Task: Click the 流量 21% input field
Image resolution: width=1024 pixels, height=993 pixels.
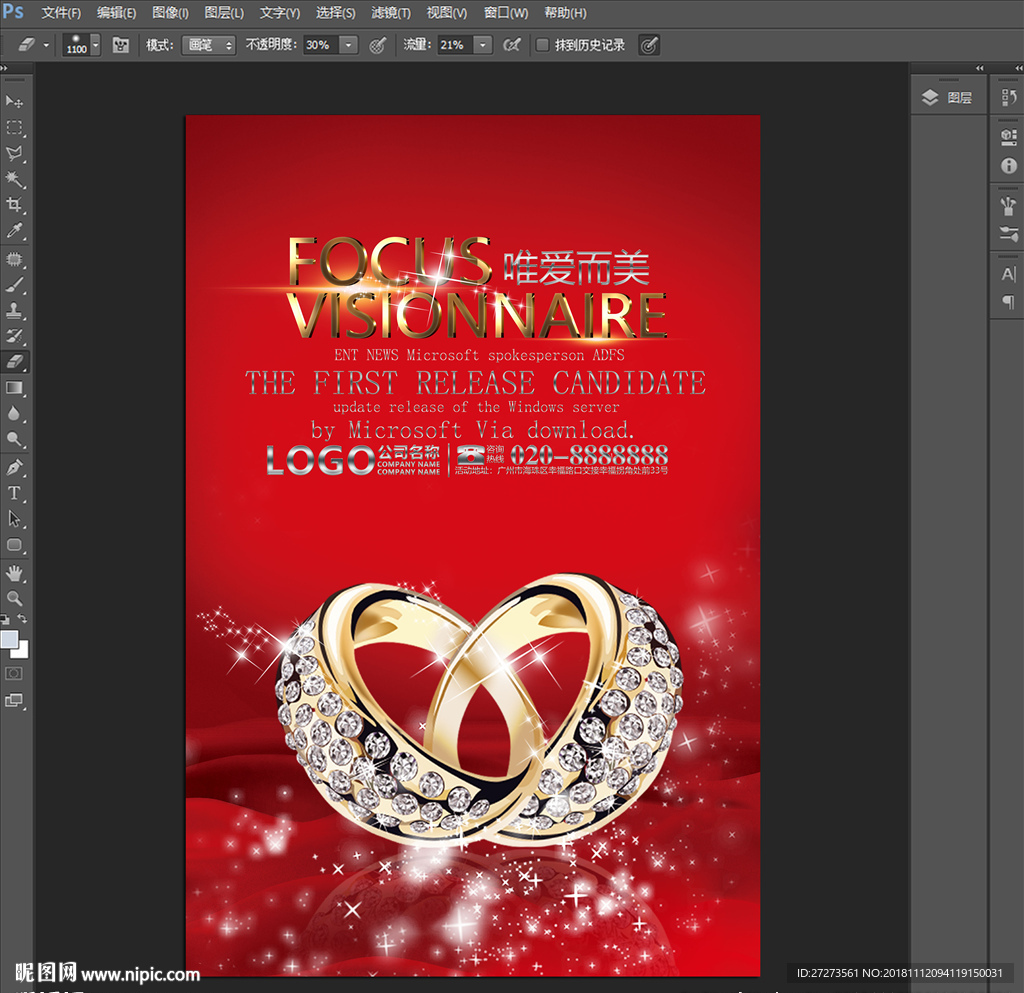Action: tap(454, 45)
